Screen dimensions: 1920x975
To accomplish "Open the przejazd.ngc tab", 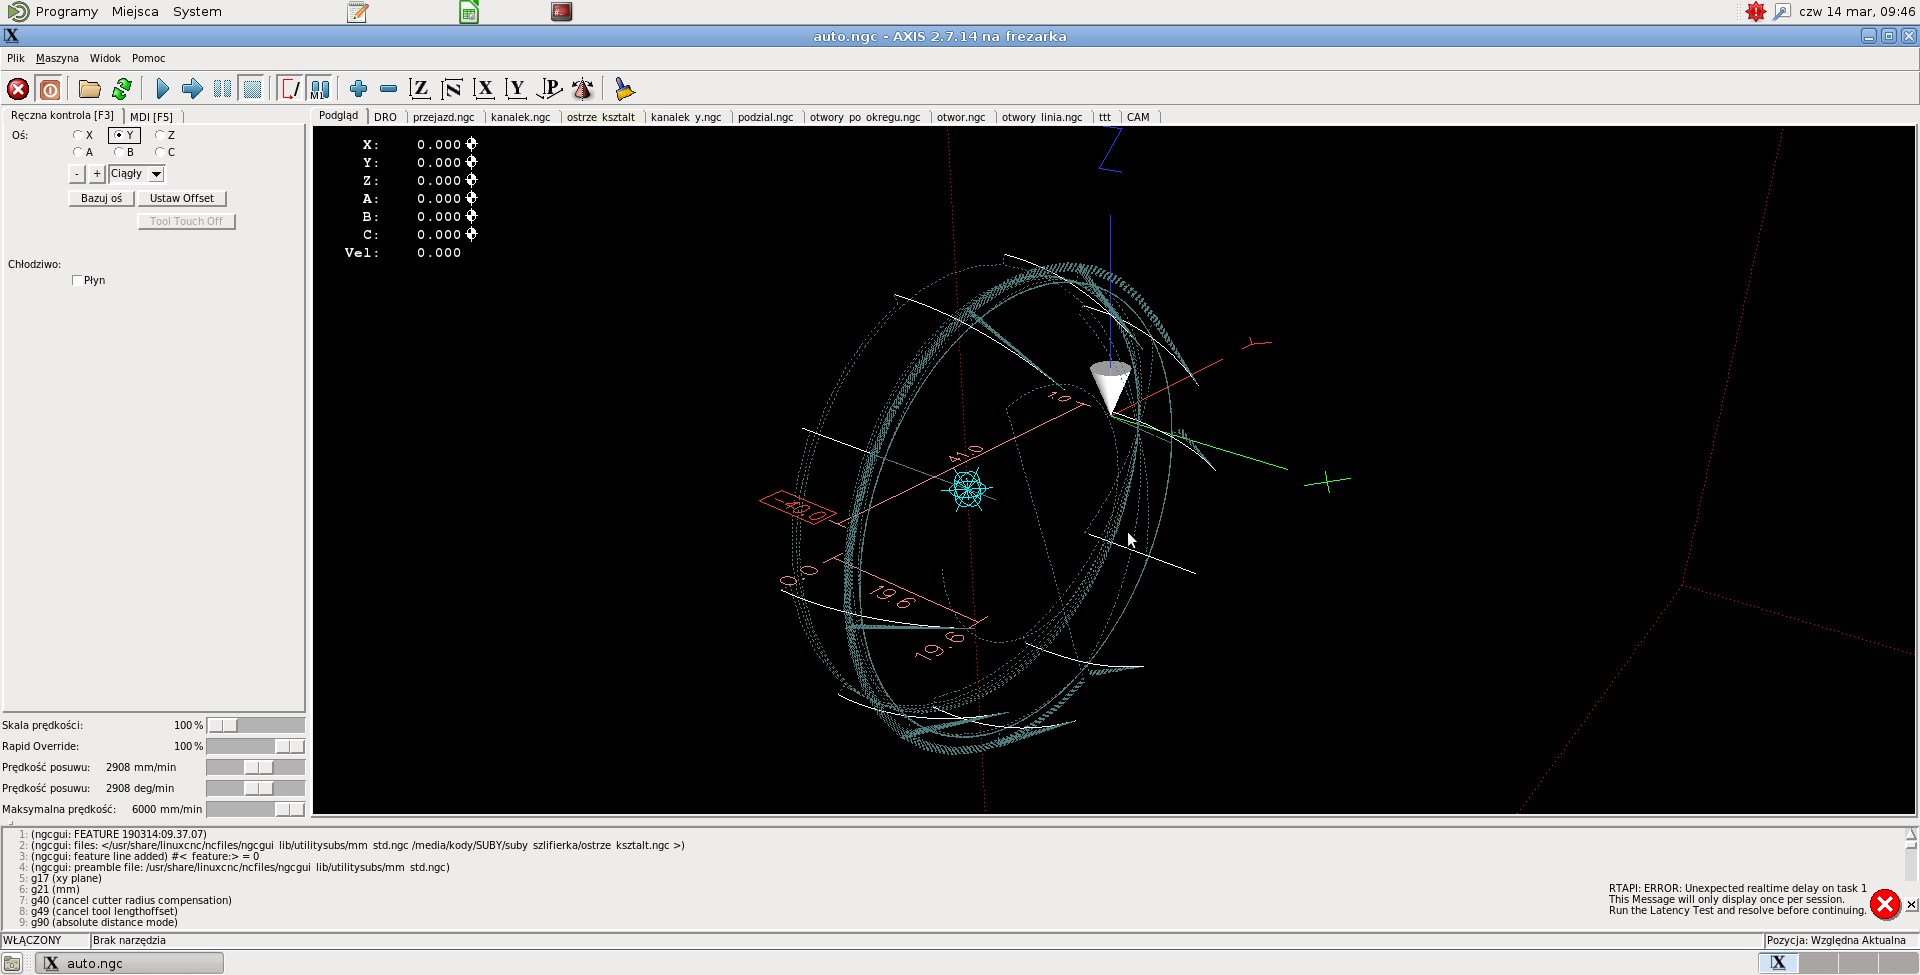I will [x=443, y=117].
